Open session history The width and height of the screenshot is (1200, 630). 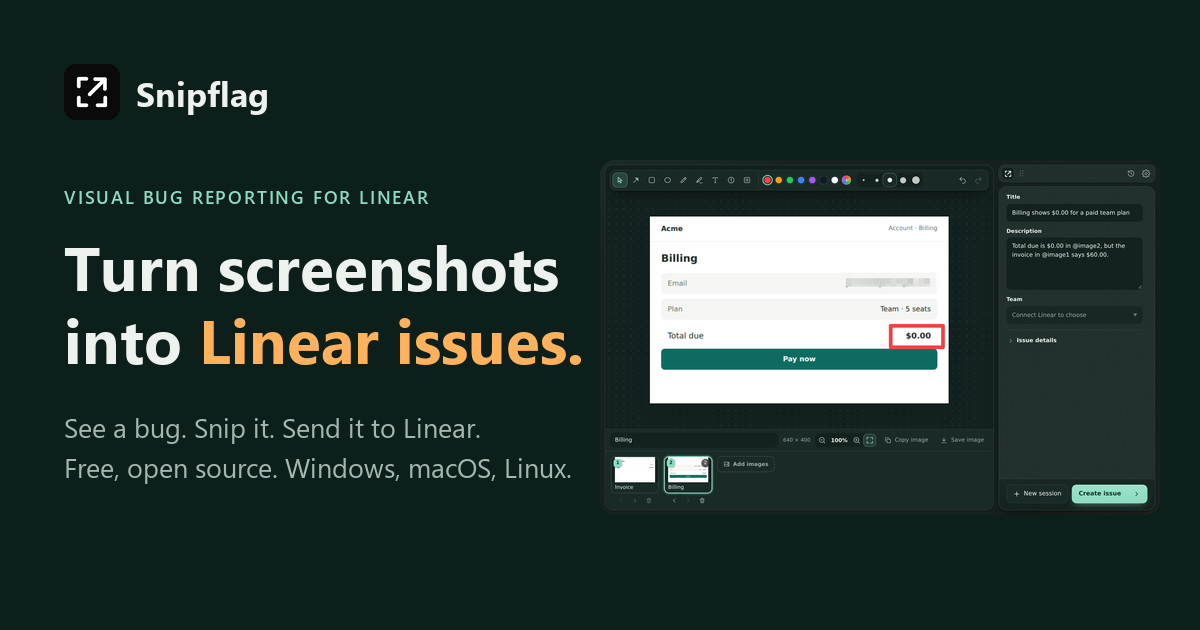tap(1131, 173)
